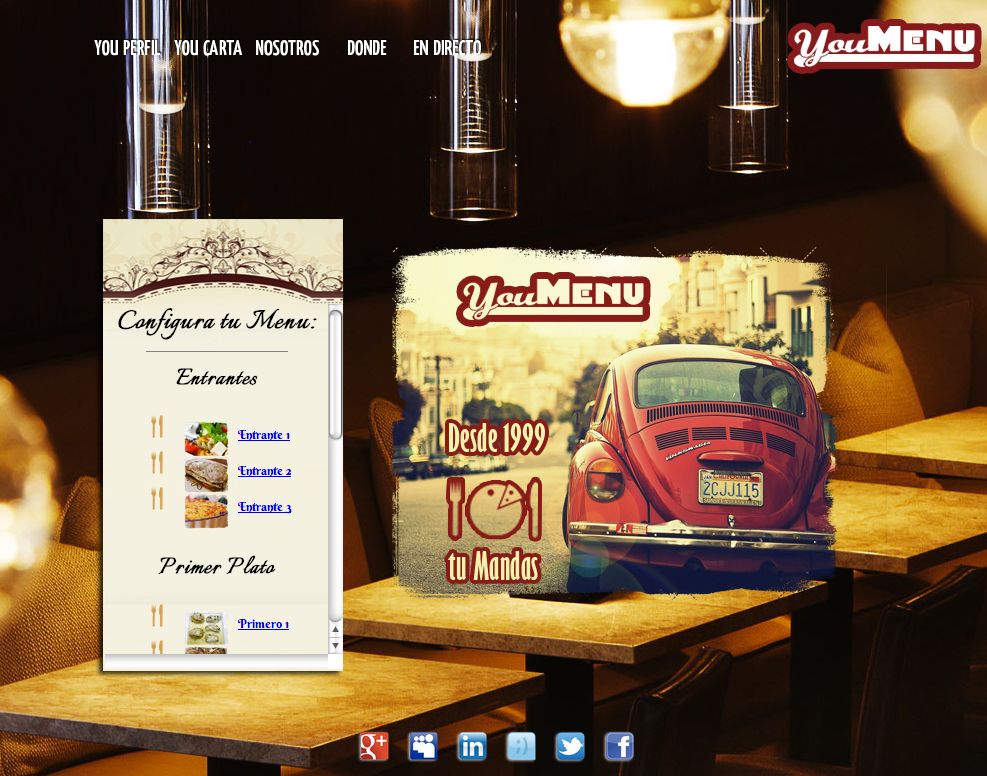Viewport: 987px width, 776px height.
Task: Follow the Entrante 1 link
Action: point(264,435)
